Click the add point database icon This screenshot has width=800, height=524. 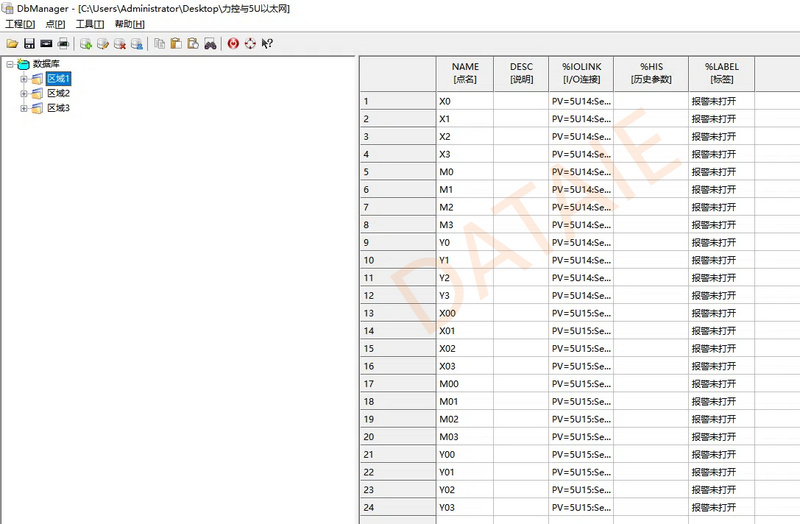click(x=86, y=44)
